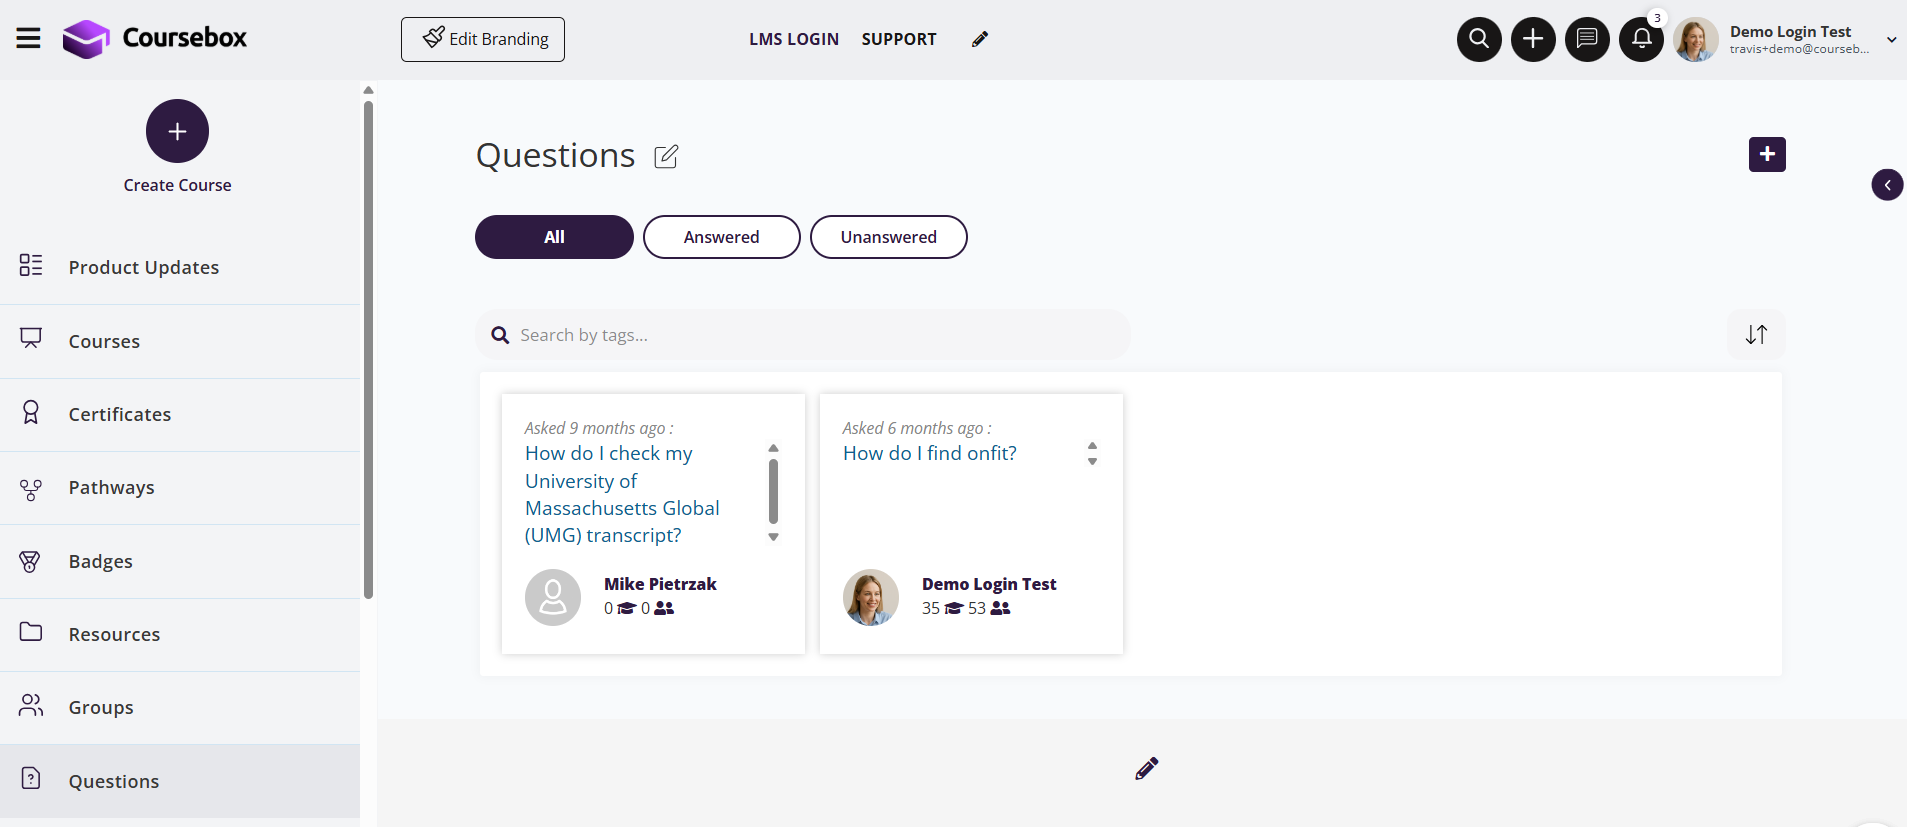Screen dimensions: 1907x827
Task: Expand the Demo Login Test account dropdown
Action: [1891, 40]
